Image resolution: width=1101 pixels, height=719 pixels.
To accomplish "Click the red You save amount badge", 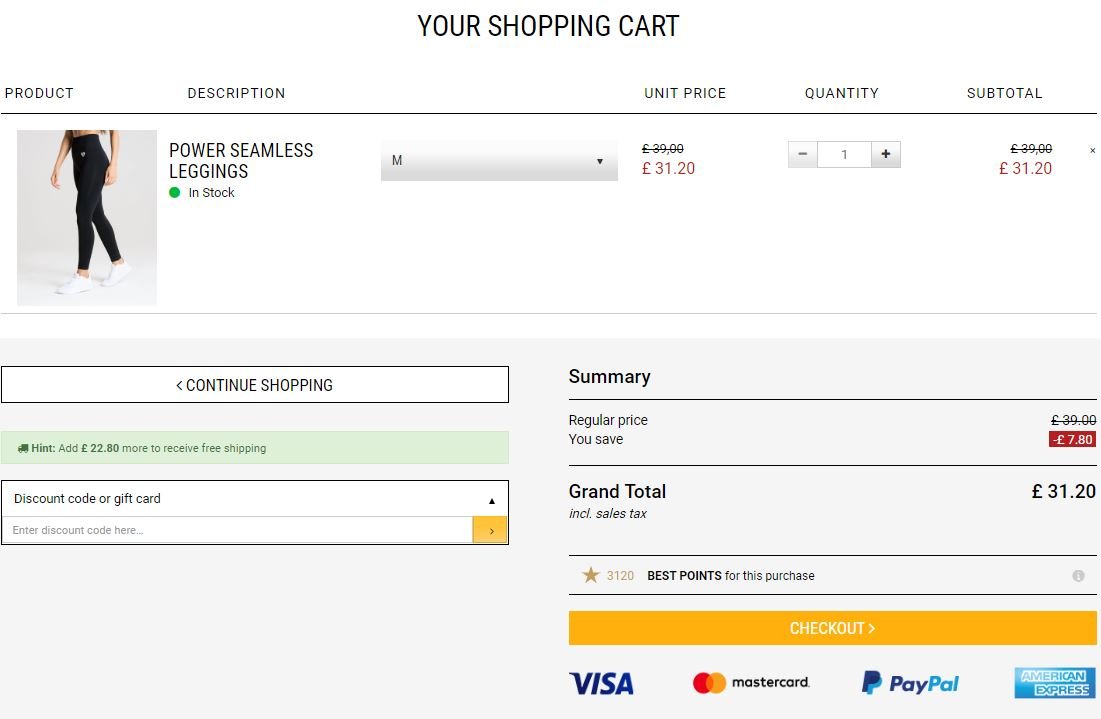I will 1072,439.
